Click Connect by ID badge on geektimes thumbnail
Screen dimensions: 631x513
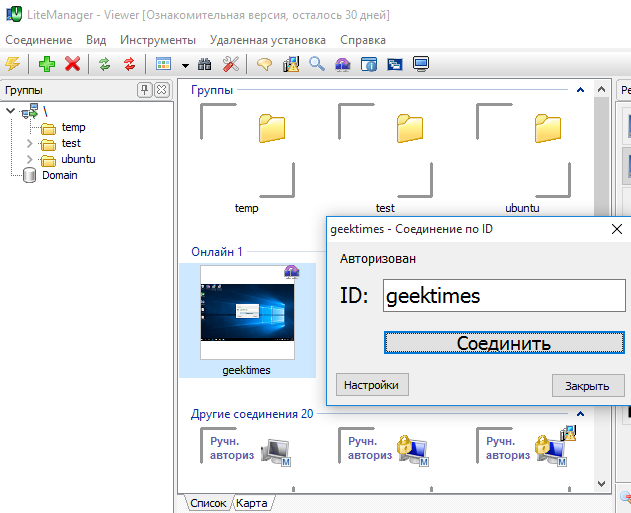point(291,272)
